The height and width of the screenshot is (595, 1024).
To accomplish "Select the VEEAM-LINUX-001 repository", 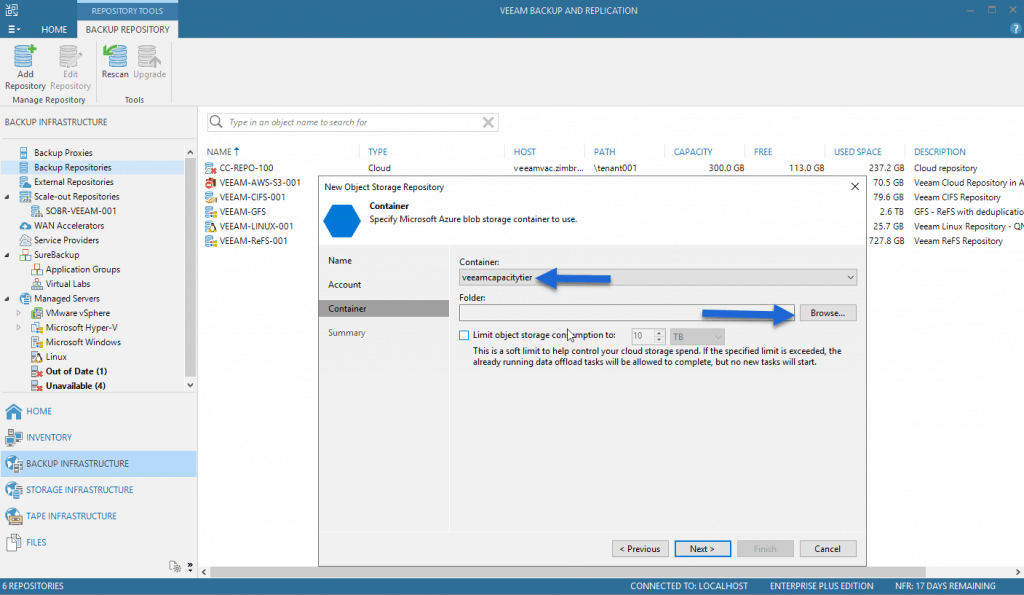I will tap(256, 226).
